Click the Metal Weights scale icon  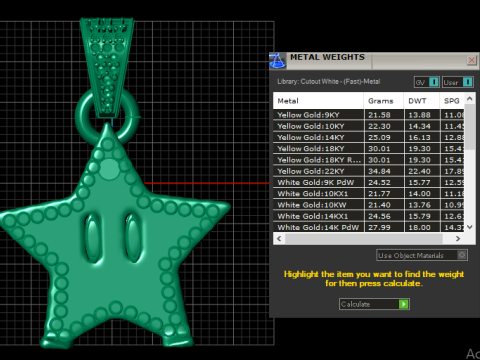[x=277, y=60]
